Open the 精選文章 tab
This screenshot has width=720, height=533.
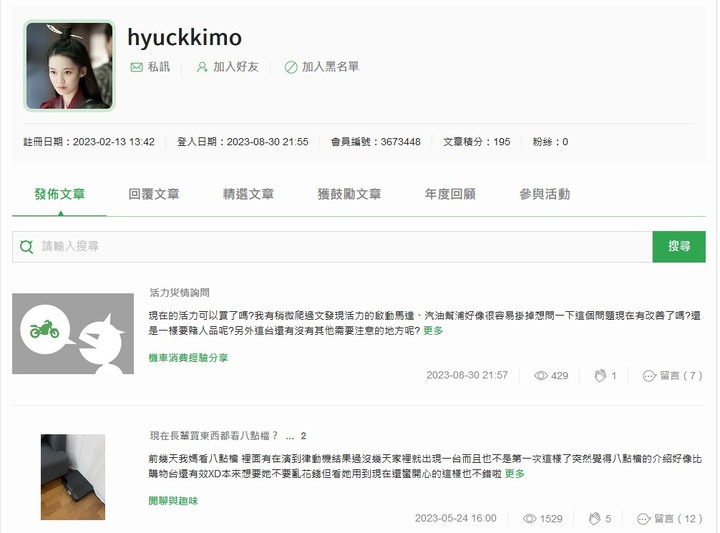point(248,194)
